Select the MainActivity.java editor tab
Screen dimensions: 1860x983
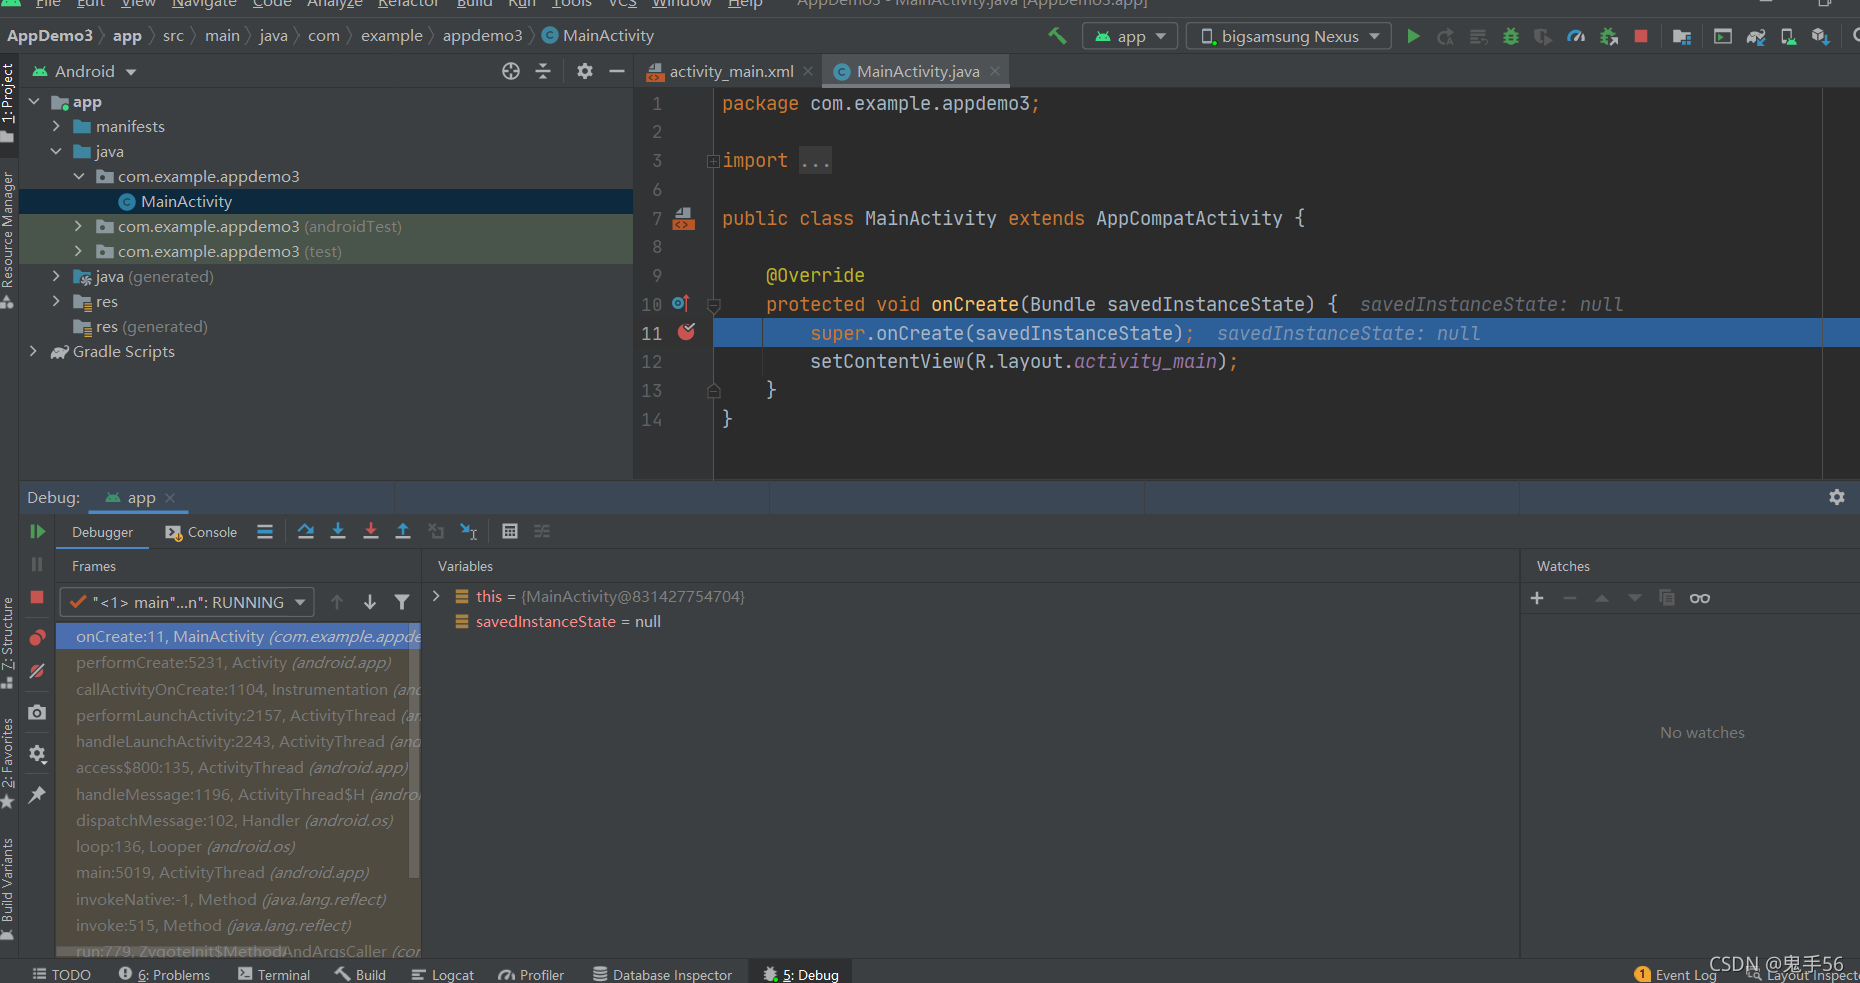pos(917,71)
